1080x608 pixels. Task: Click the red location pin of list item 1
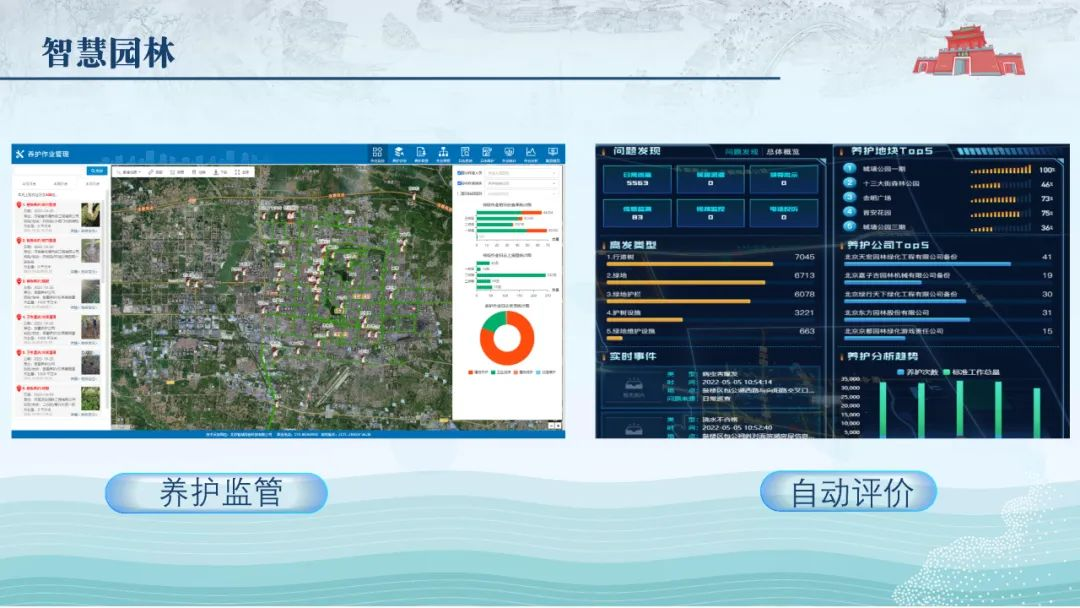[x=19, y=205]
